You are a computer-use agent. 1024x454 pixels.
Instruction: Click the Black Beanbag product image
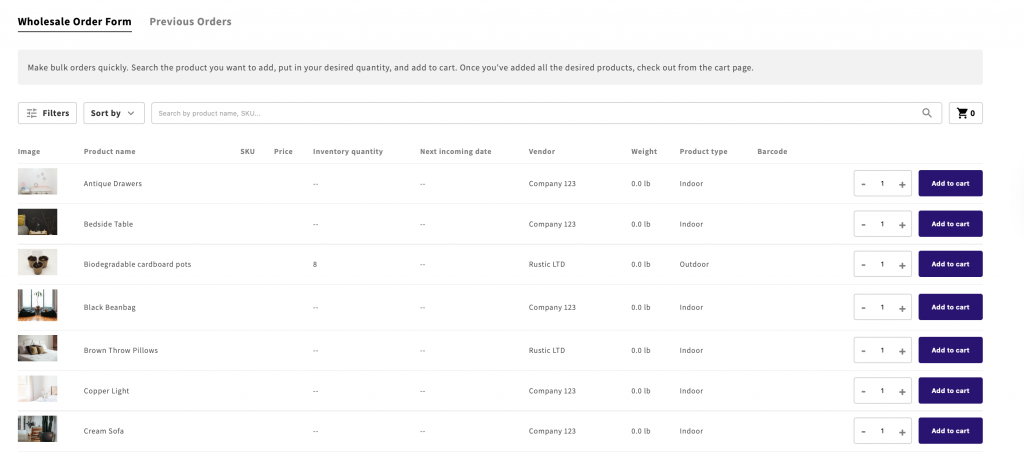[37, 306]
